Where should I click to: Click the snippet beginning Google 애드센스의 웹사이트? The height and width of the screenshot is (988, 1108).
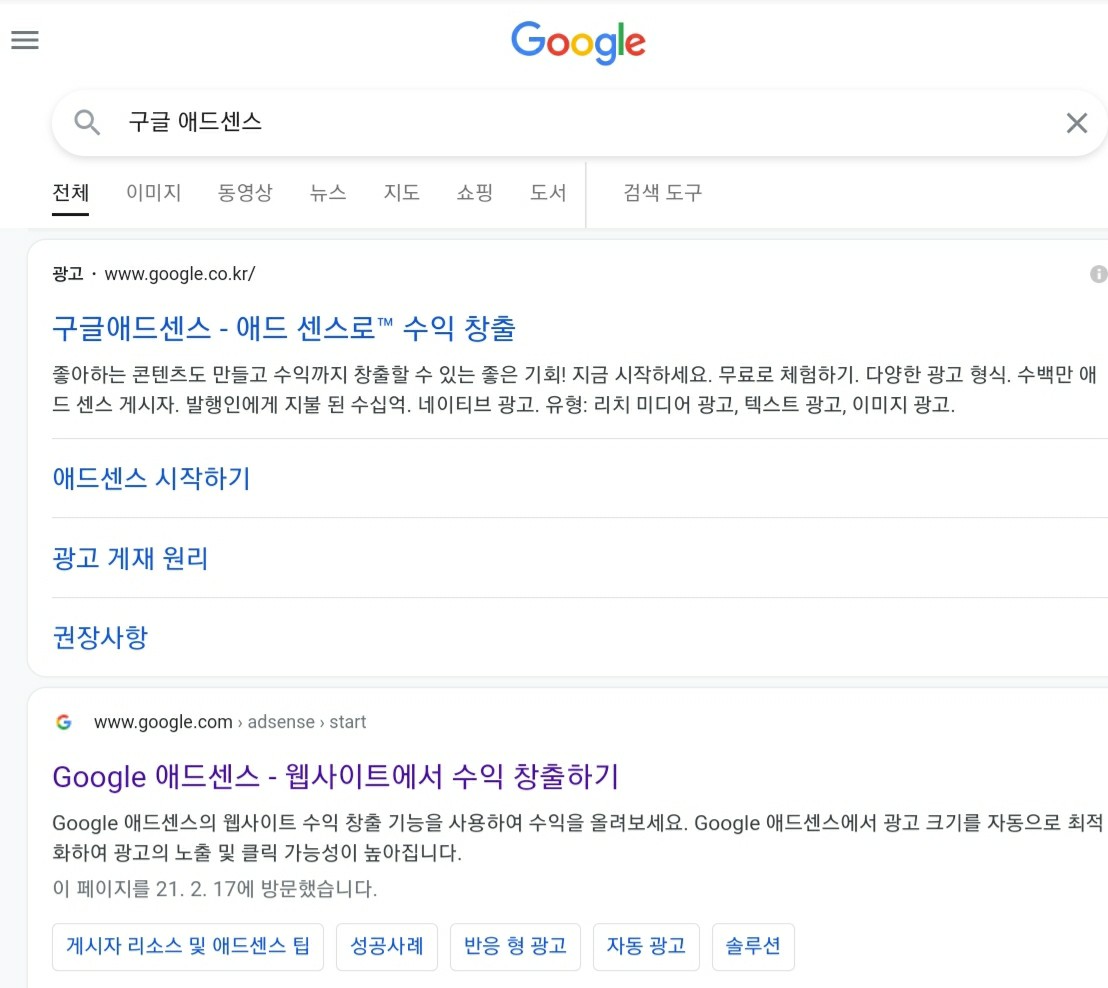pos(578,837)
